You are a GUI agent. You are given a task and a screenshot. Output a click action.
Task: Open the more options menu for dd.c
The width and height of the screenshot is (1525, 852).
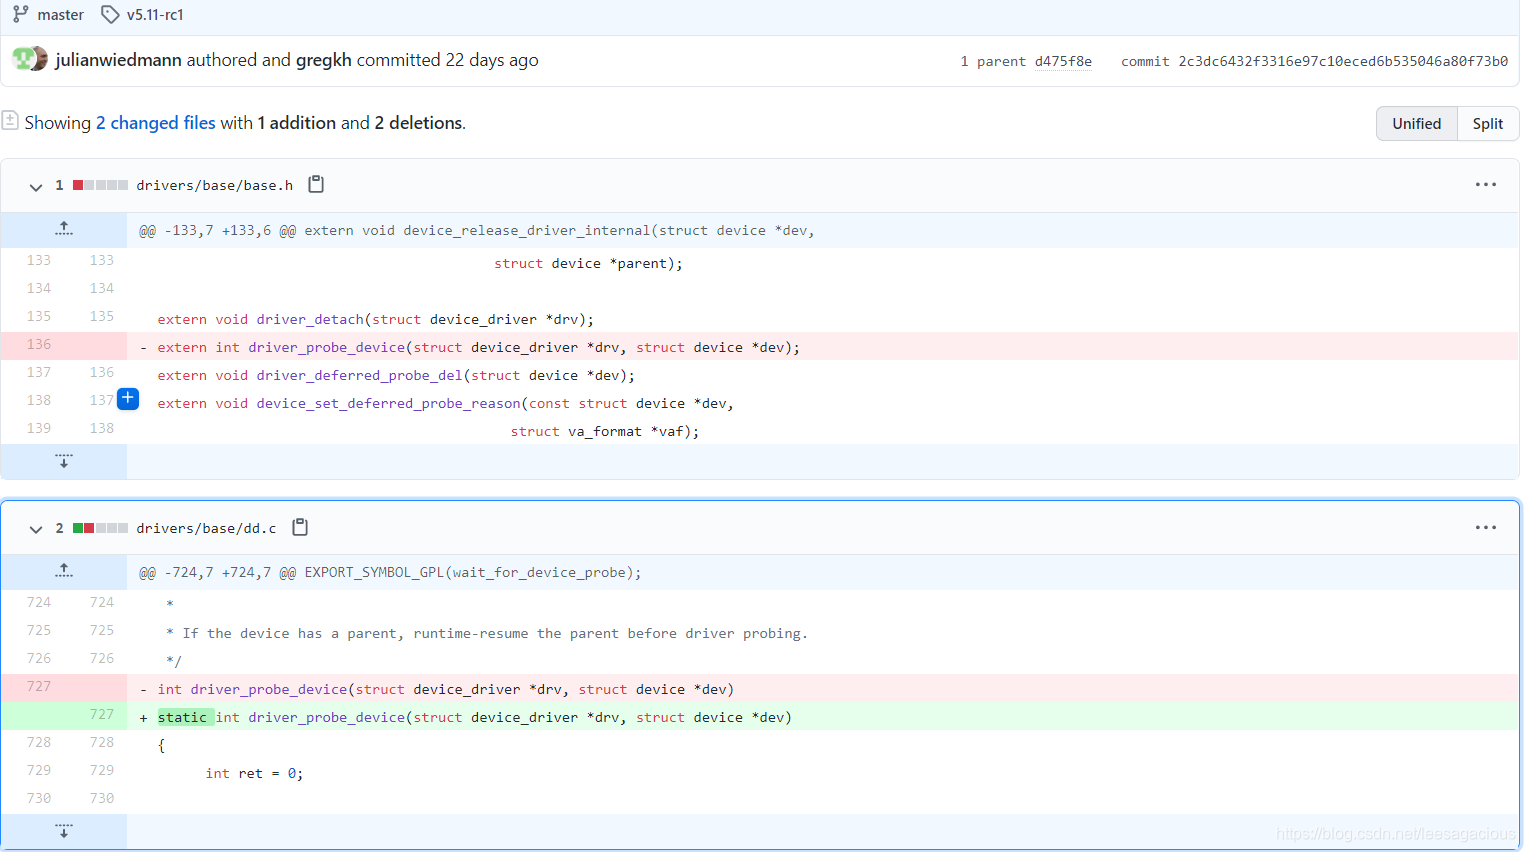click(x=1486, y=528)
